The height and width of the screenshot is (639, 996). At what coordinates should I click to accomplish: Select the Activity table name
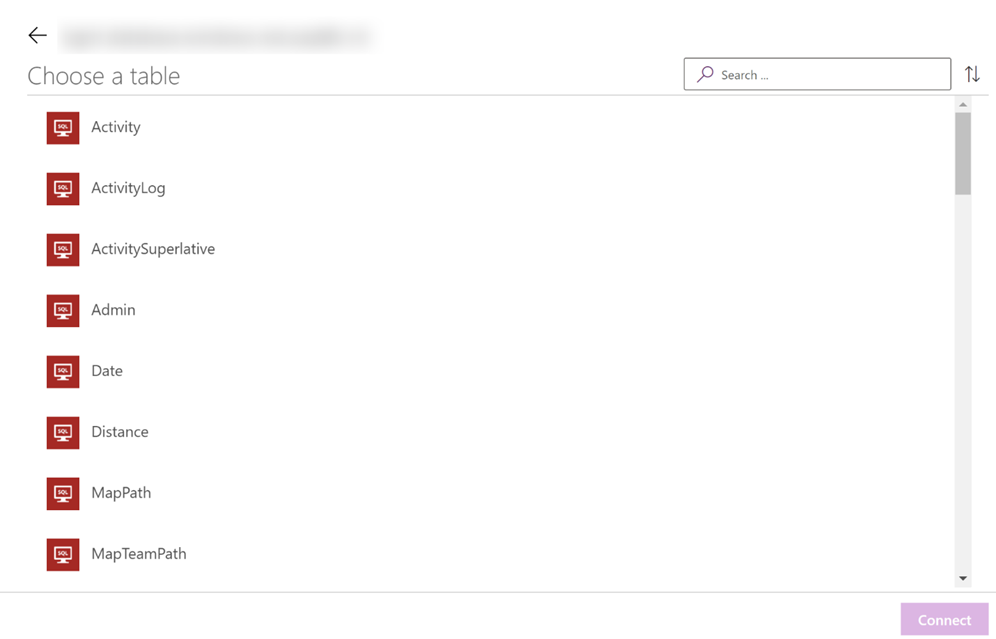coord(116,127)
